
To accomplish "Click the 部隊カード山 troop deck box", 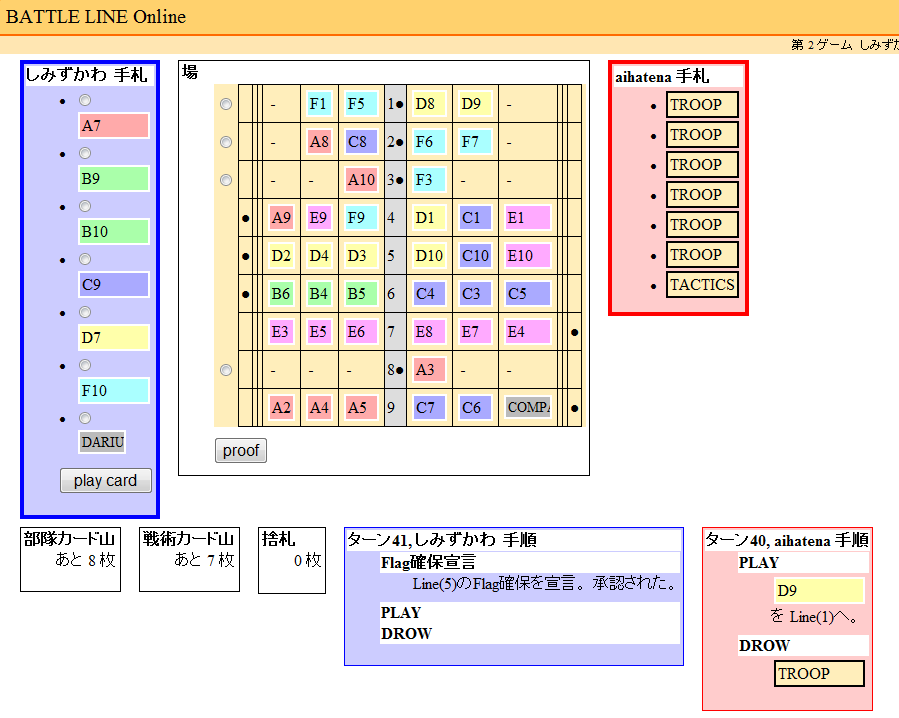I will [x=71, y=560].
